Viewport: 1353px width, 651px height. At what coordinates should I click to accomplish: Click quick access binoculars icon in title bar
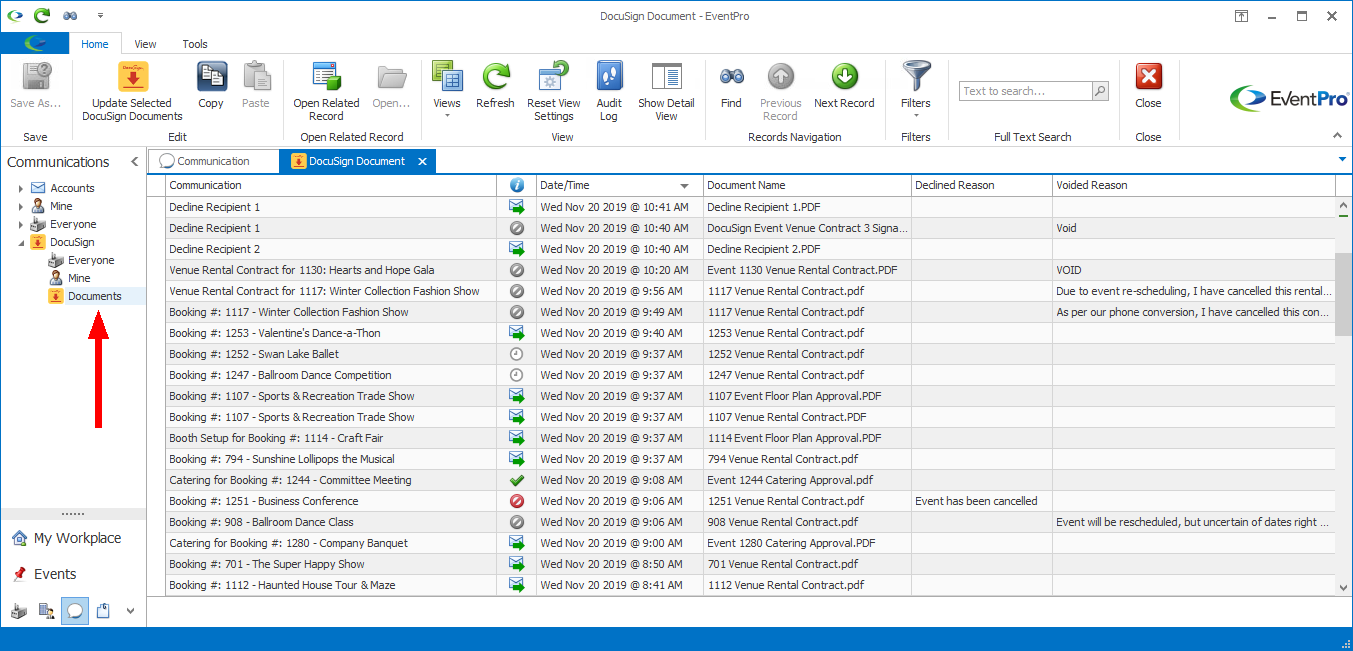(70, 16)
